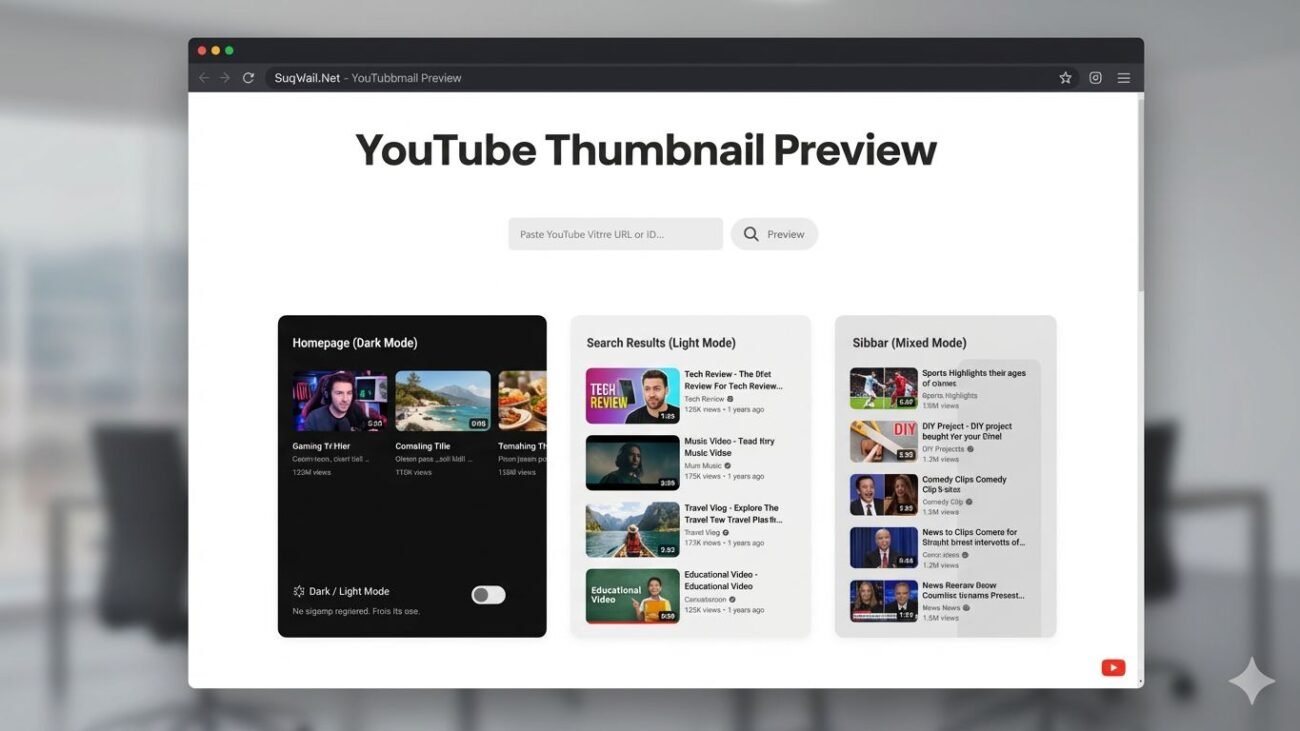Click the 'Search Results (Light Mode)' heading
Image resolution: width=1300 pixels, height=731 pixels.
pyautogui.click(x=661, y=343)
